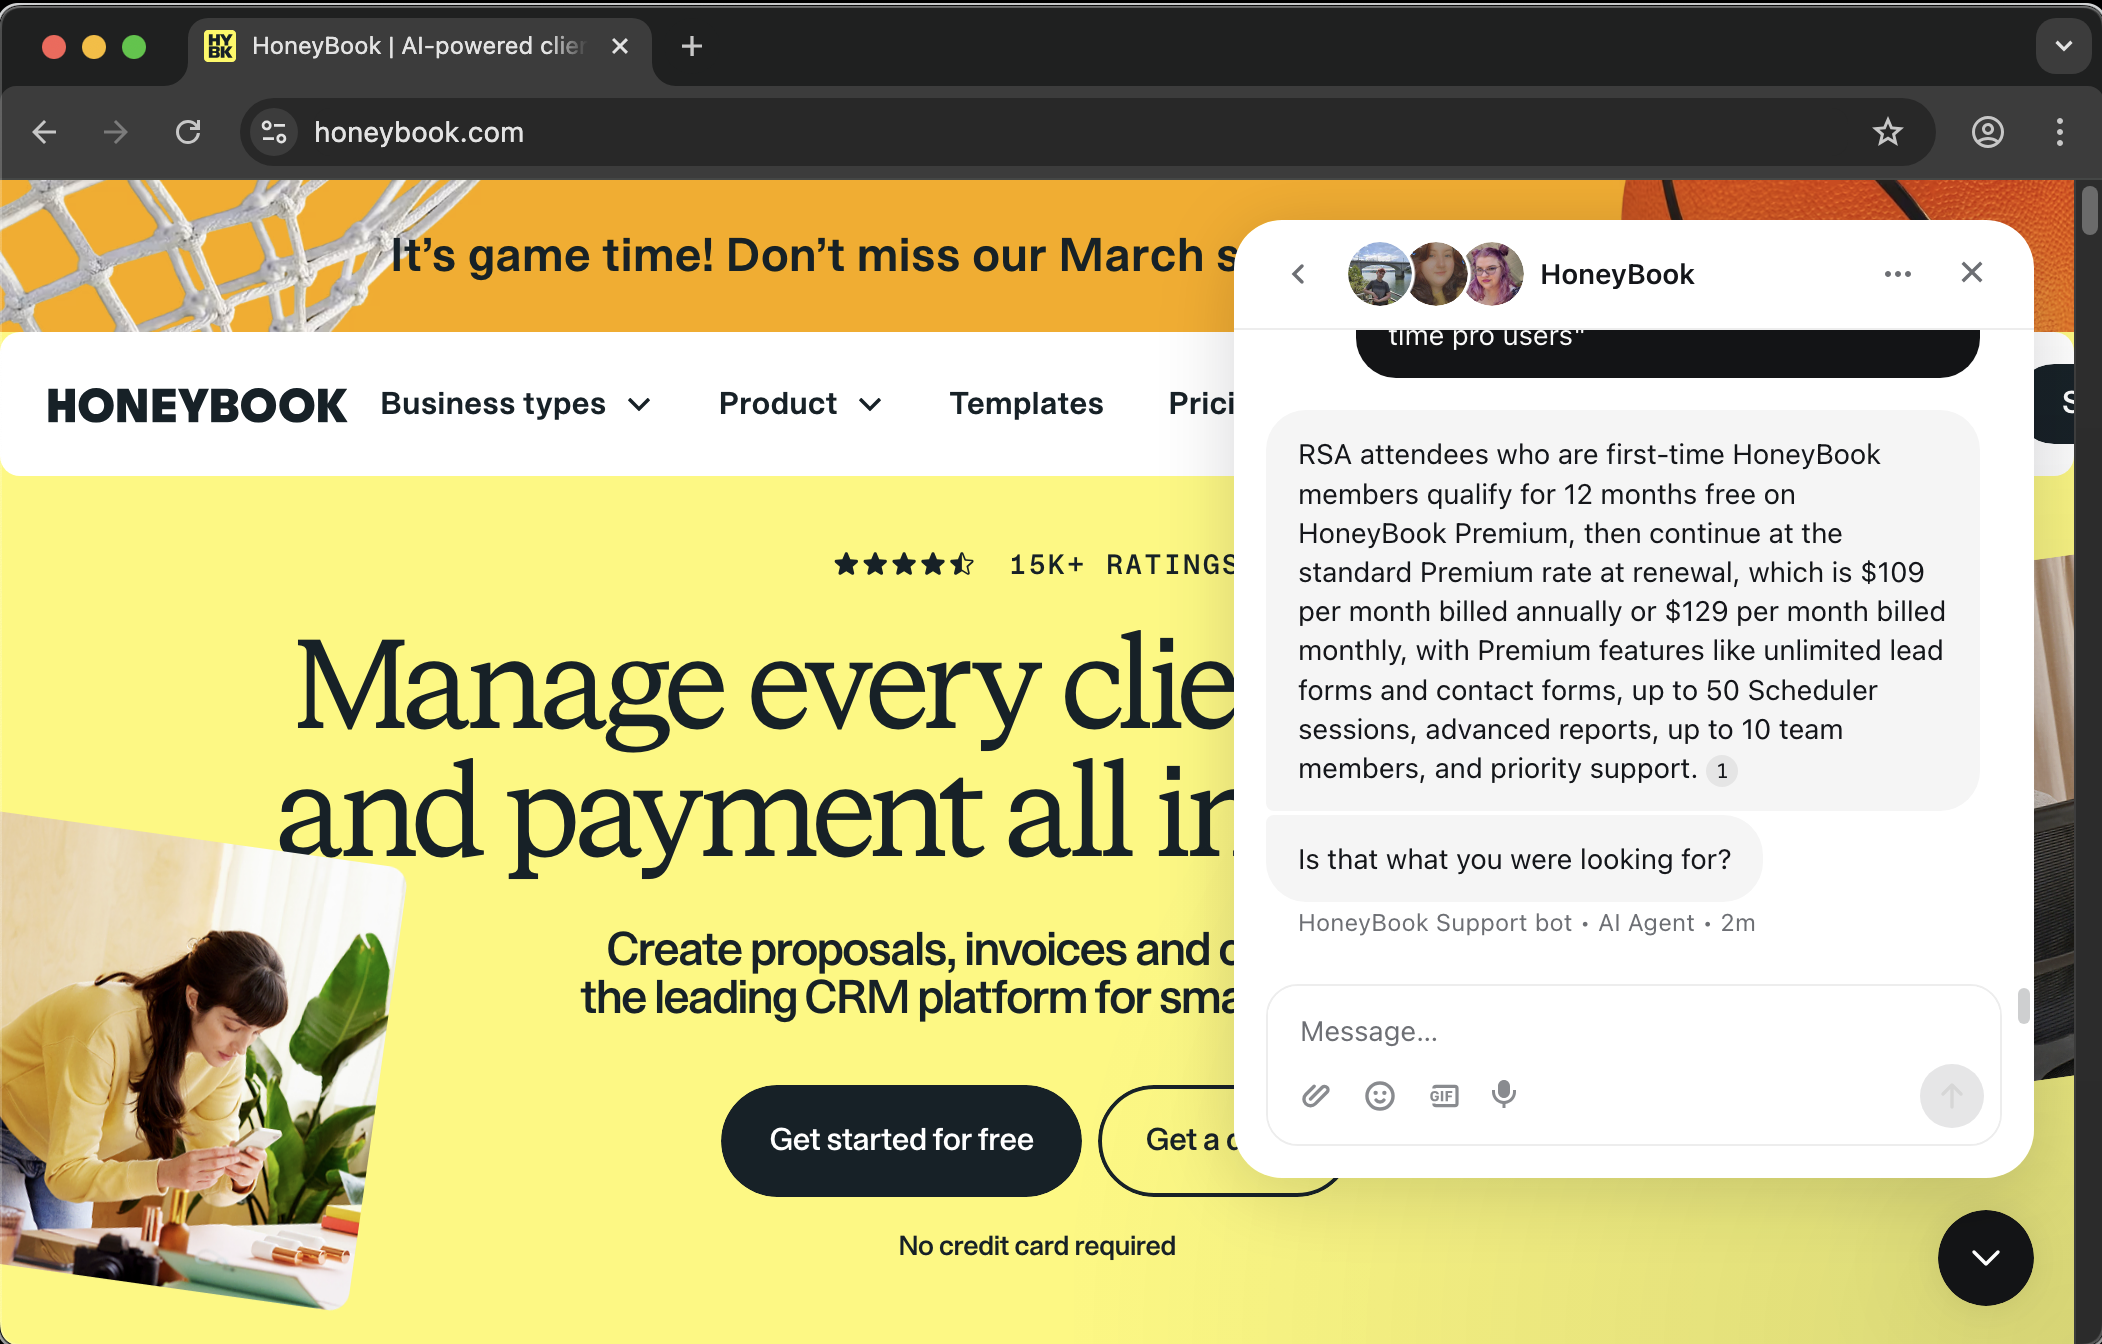Reload the honeybook.com page
This screenshot has width=2102, height=1344.
[188, 132]
